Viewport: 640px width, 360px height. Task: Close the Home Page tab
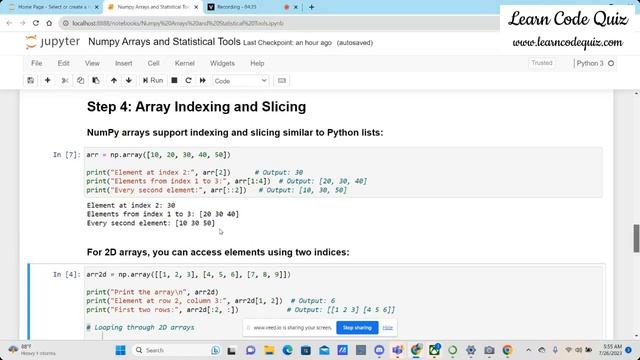pos(97,7)
